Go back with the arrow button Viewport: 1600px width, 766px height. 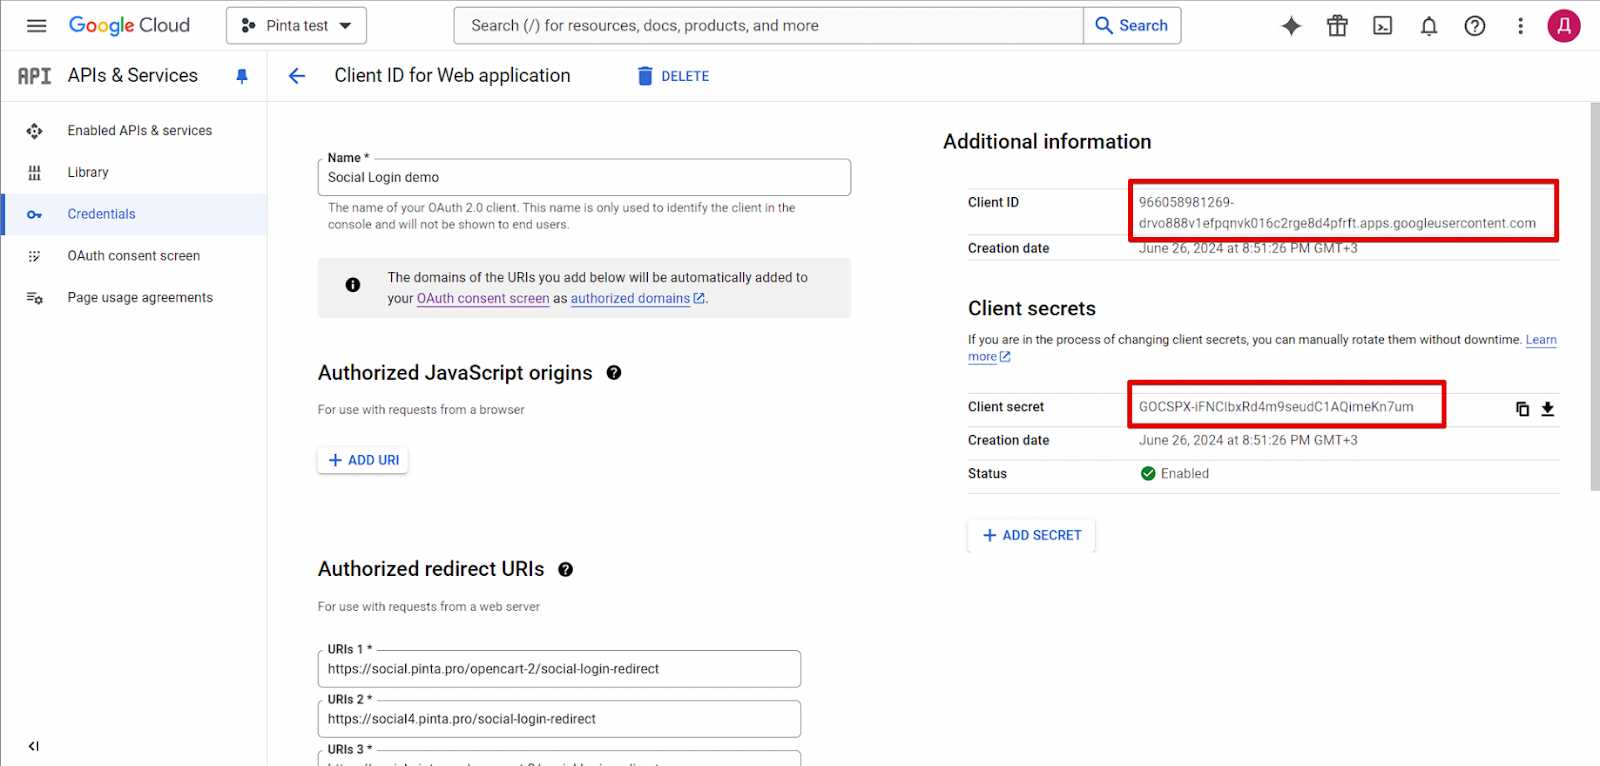pyautogui.click(x=297, y=76)
